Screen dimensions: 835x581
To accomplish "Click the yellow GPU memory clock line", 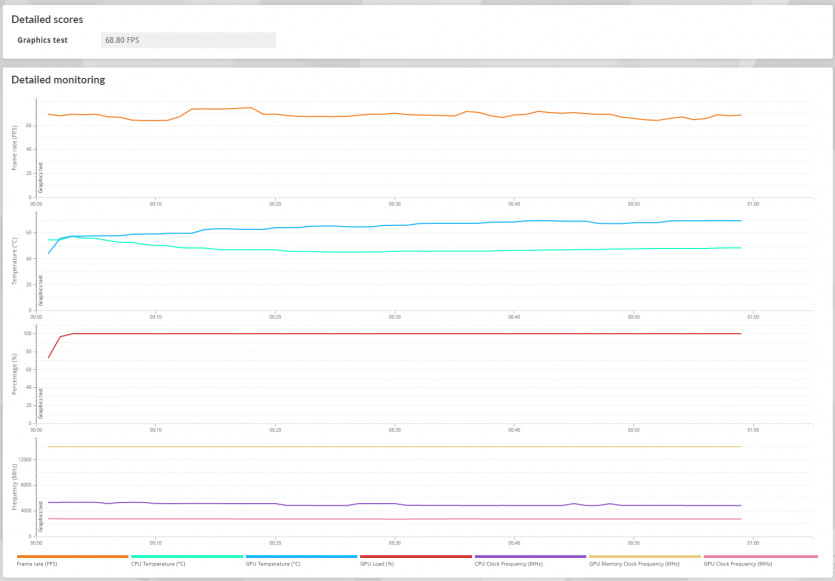I will click(400, 447).
